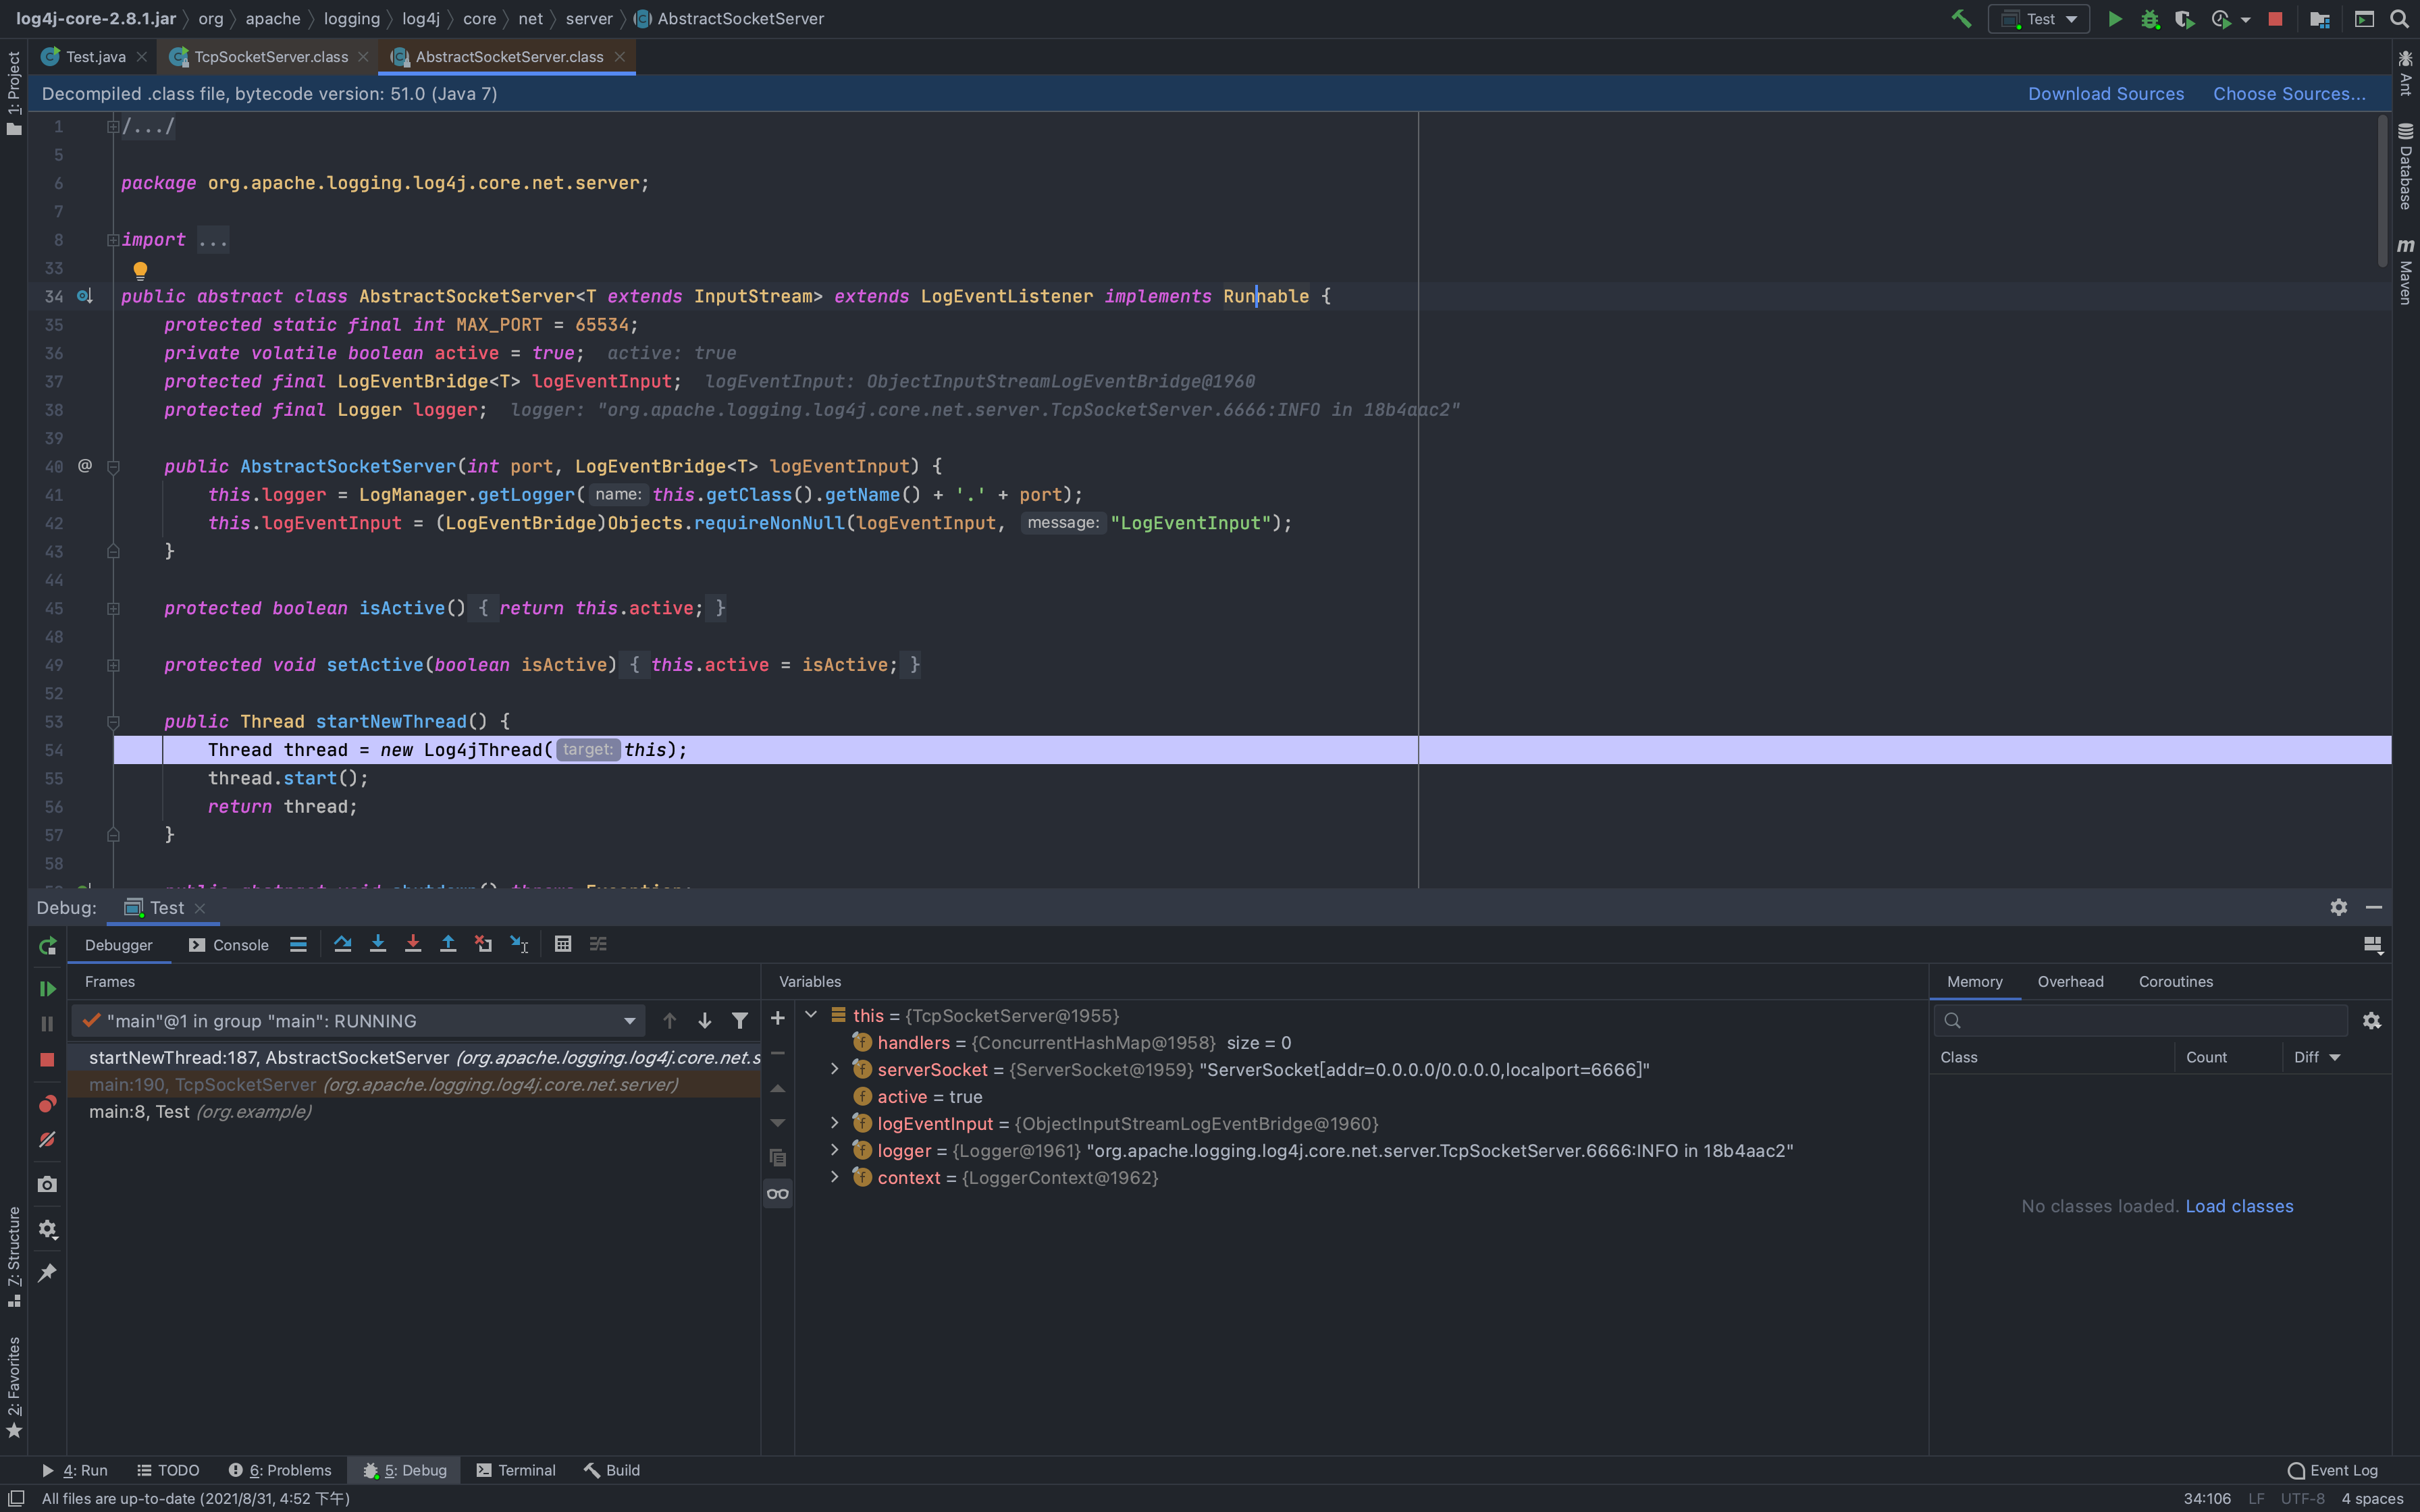The height and width of the screenshot is (1512, 2420).
Task: Click the Evaluate Expression calculator icon
Action: click(x=563, y=944)
